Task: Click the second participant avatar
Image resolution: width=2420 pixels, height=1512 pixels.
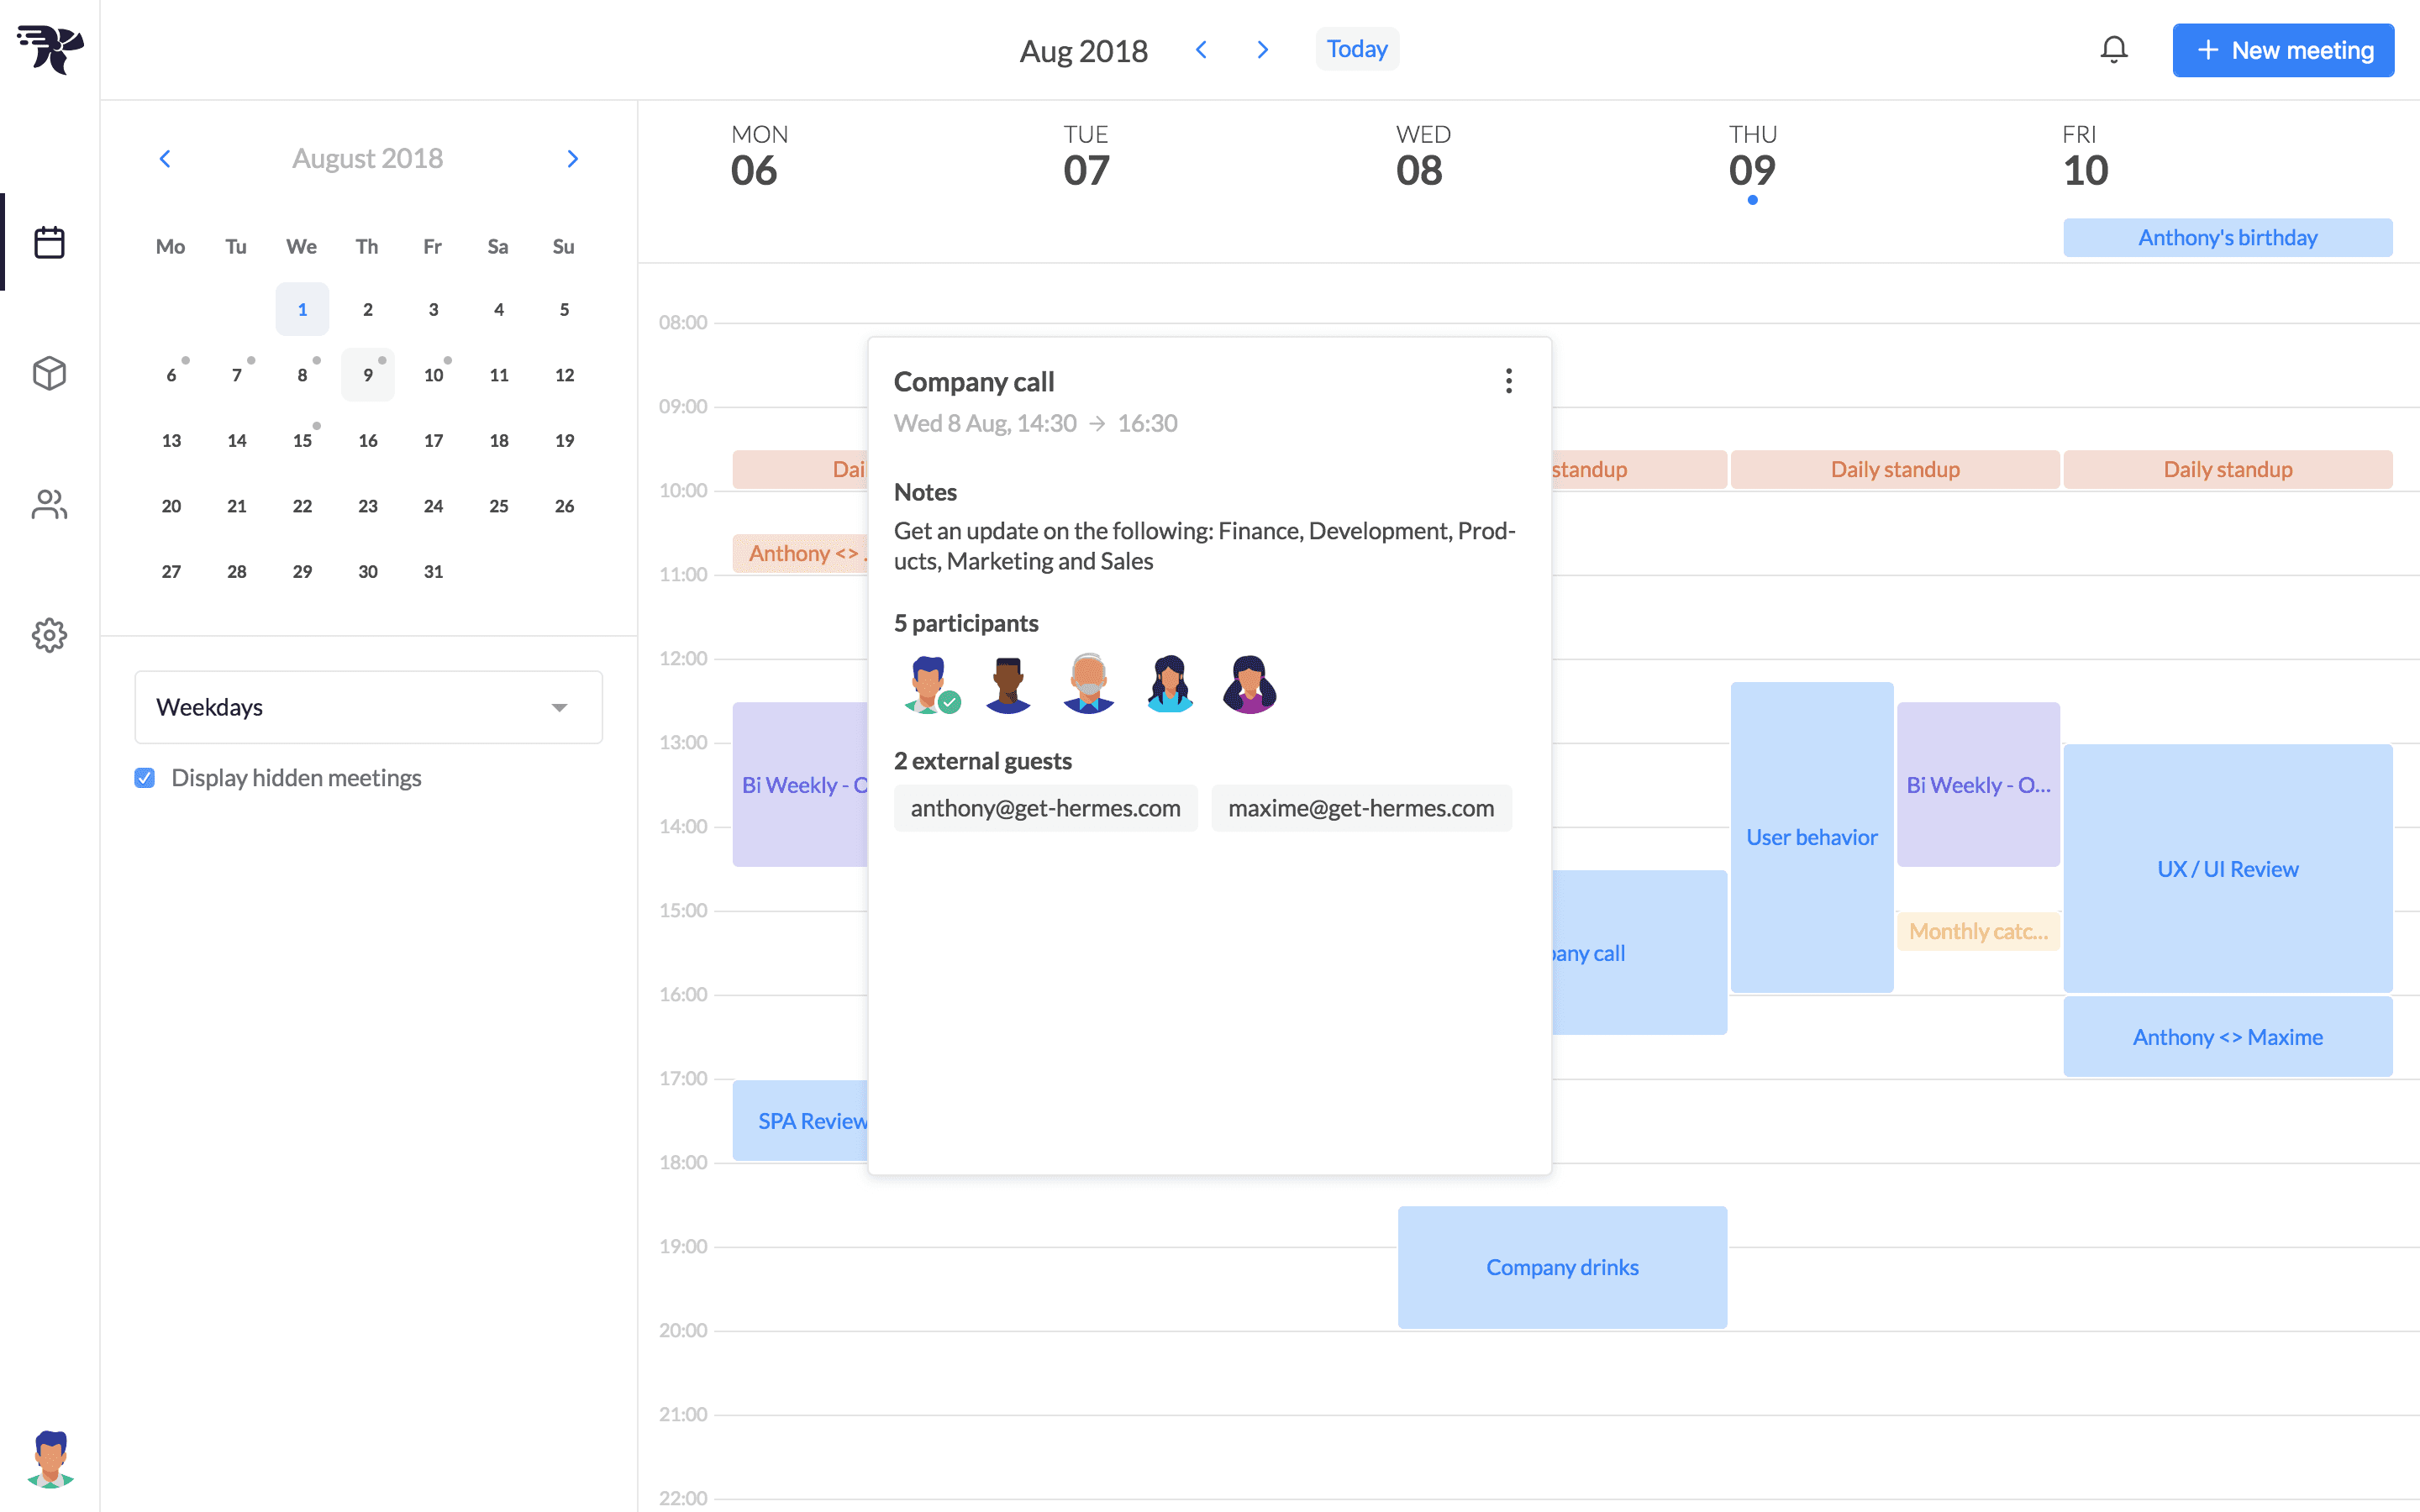Action: coord(1008,684)
